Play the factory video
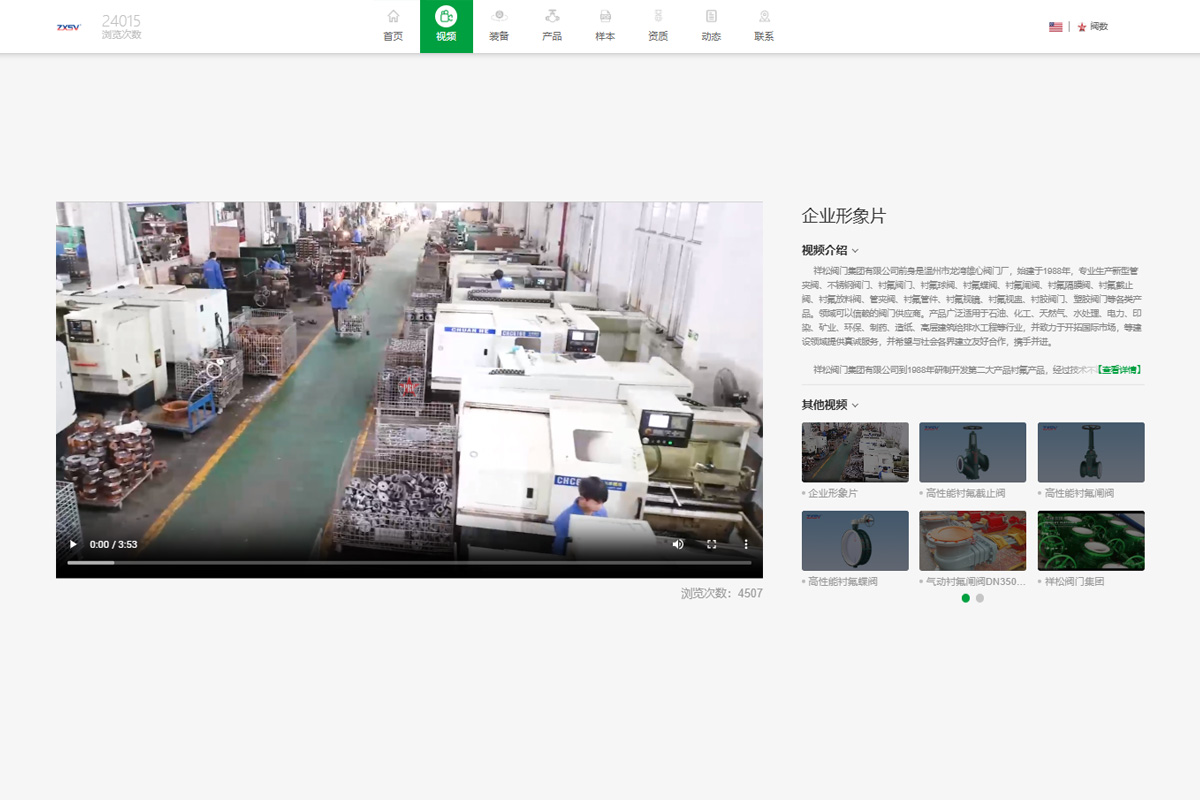This screenshot has height=800, width=1200. point(73,544)
